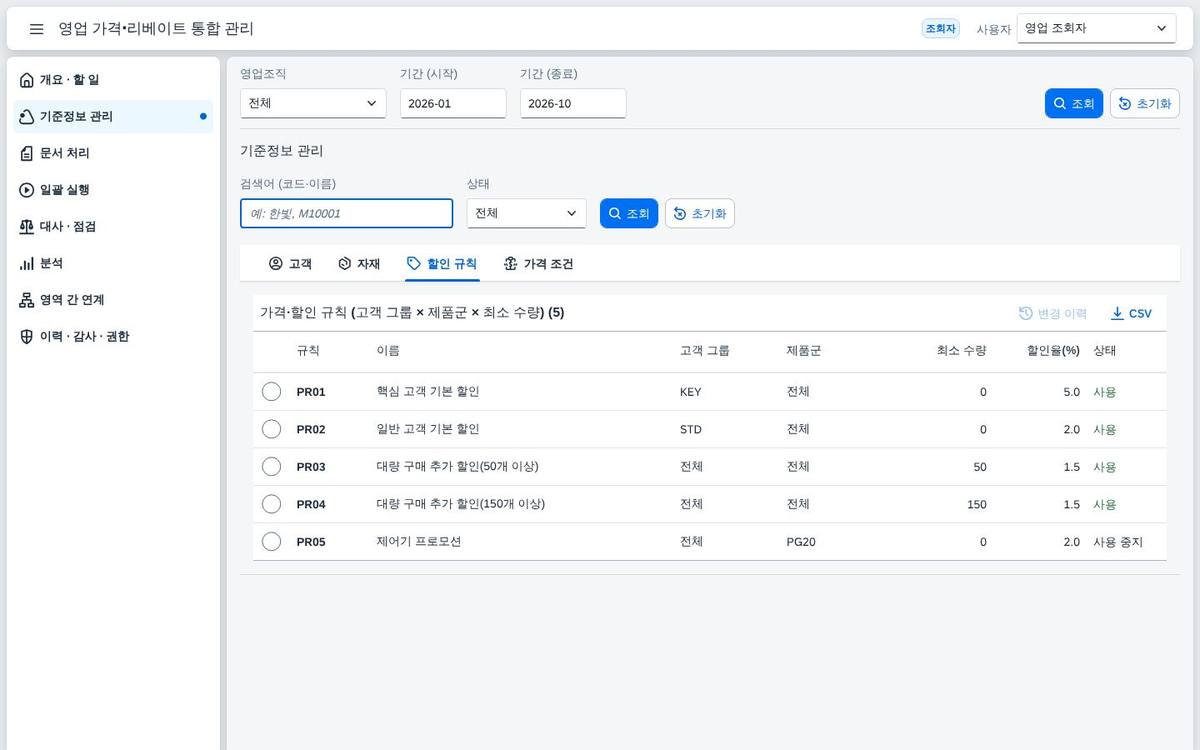The width and height of the screenshot is (1200, 750).
Task: Switch to the 고객 tab
Action: click(290, 264)
